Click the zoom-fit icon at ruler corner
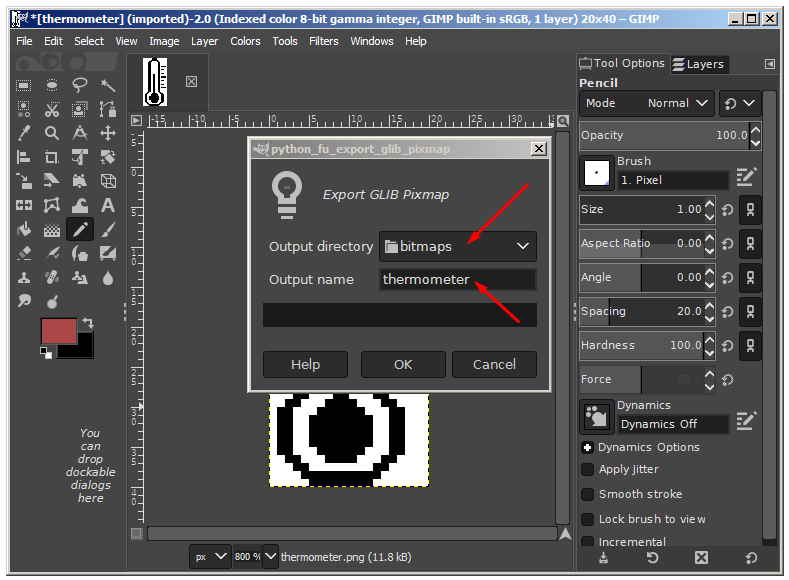Screen dimensions: 789x580 pyautogui.click(x=564, y=121)
